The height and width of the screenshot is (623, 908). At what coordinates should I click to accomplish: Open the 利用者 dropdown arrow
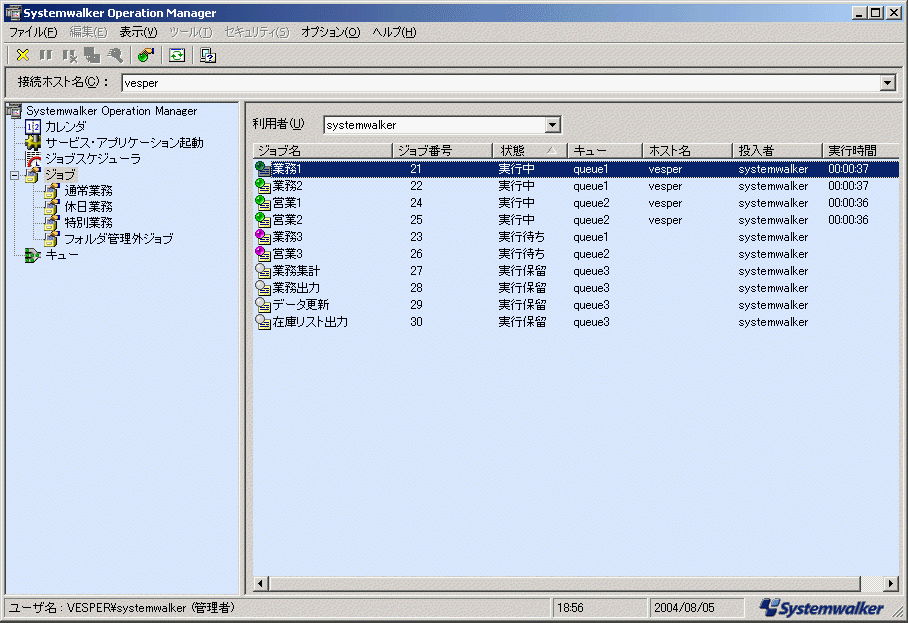tap(553, 124)
